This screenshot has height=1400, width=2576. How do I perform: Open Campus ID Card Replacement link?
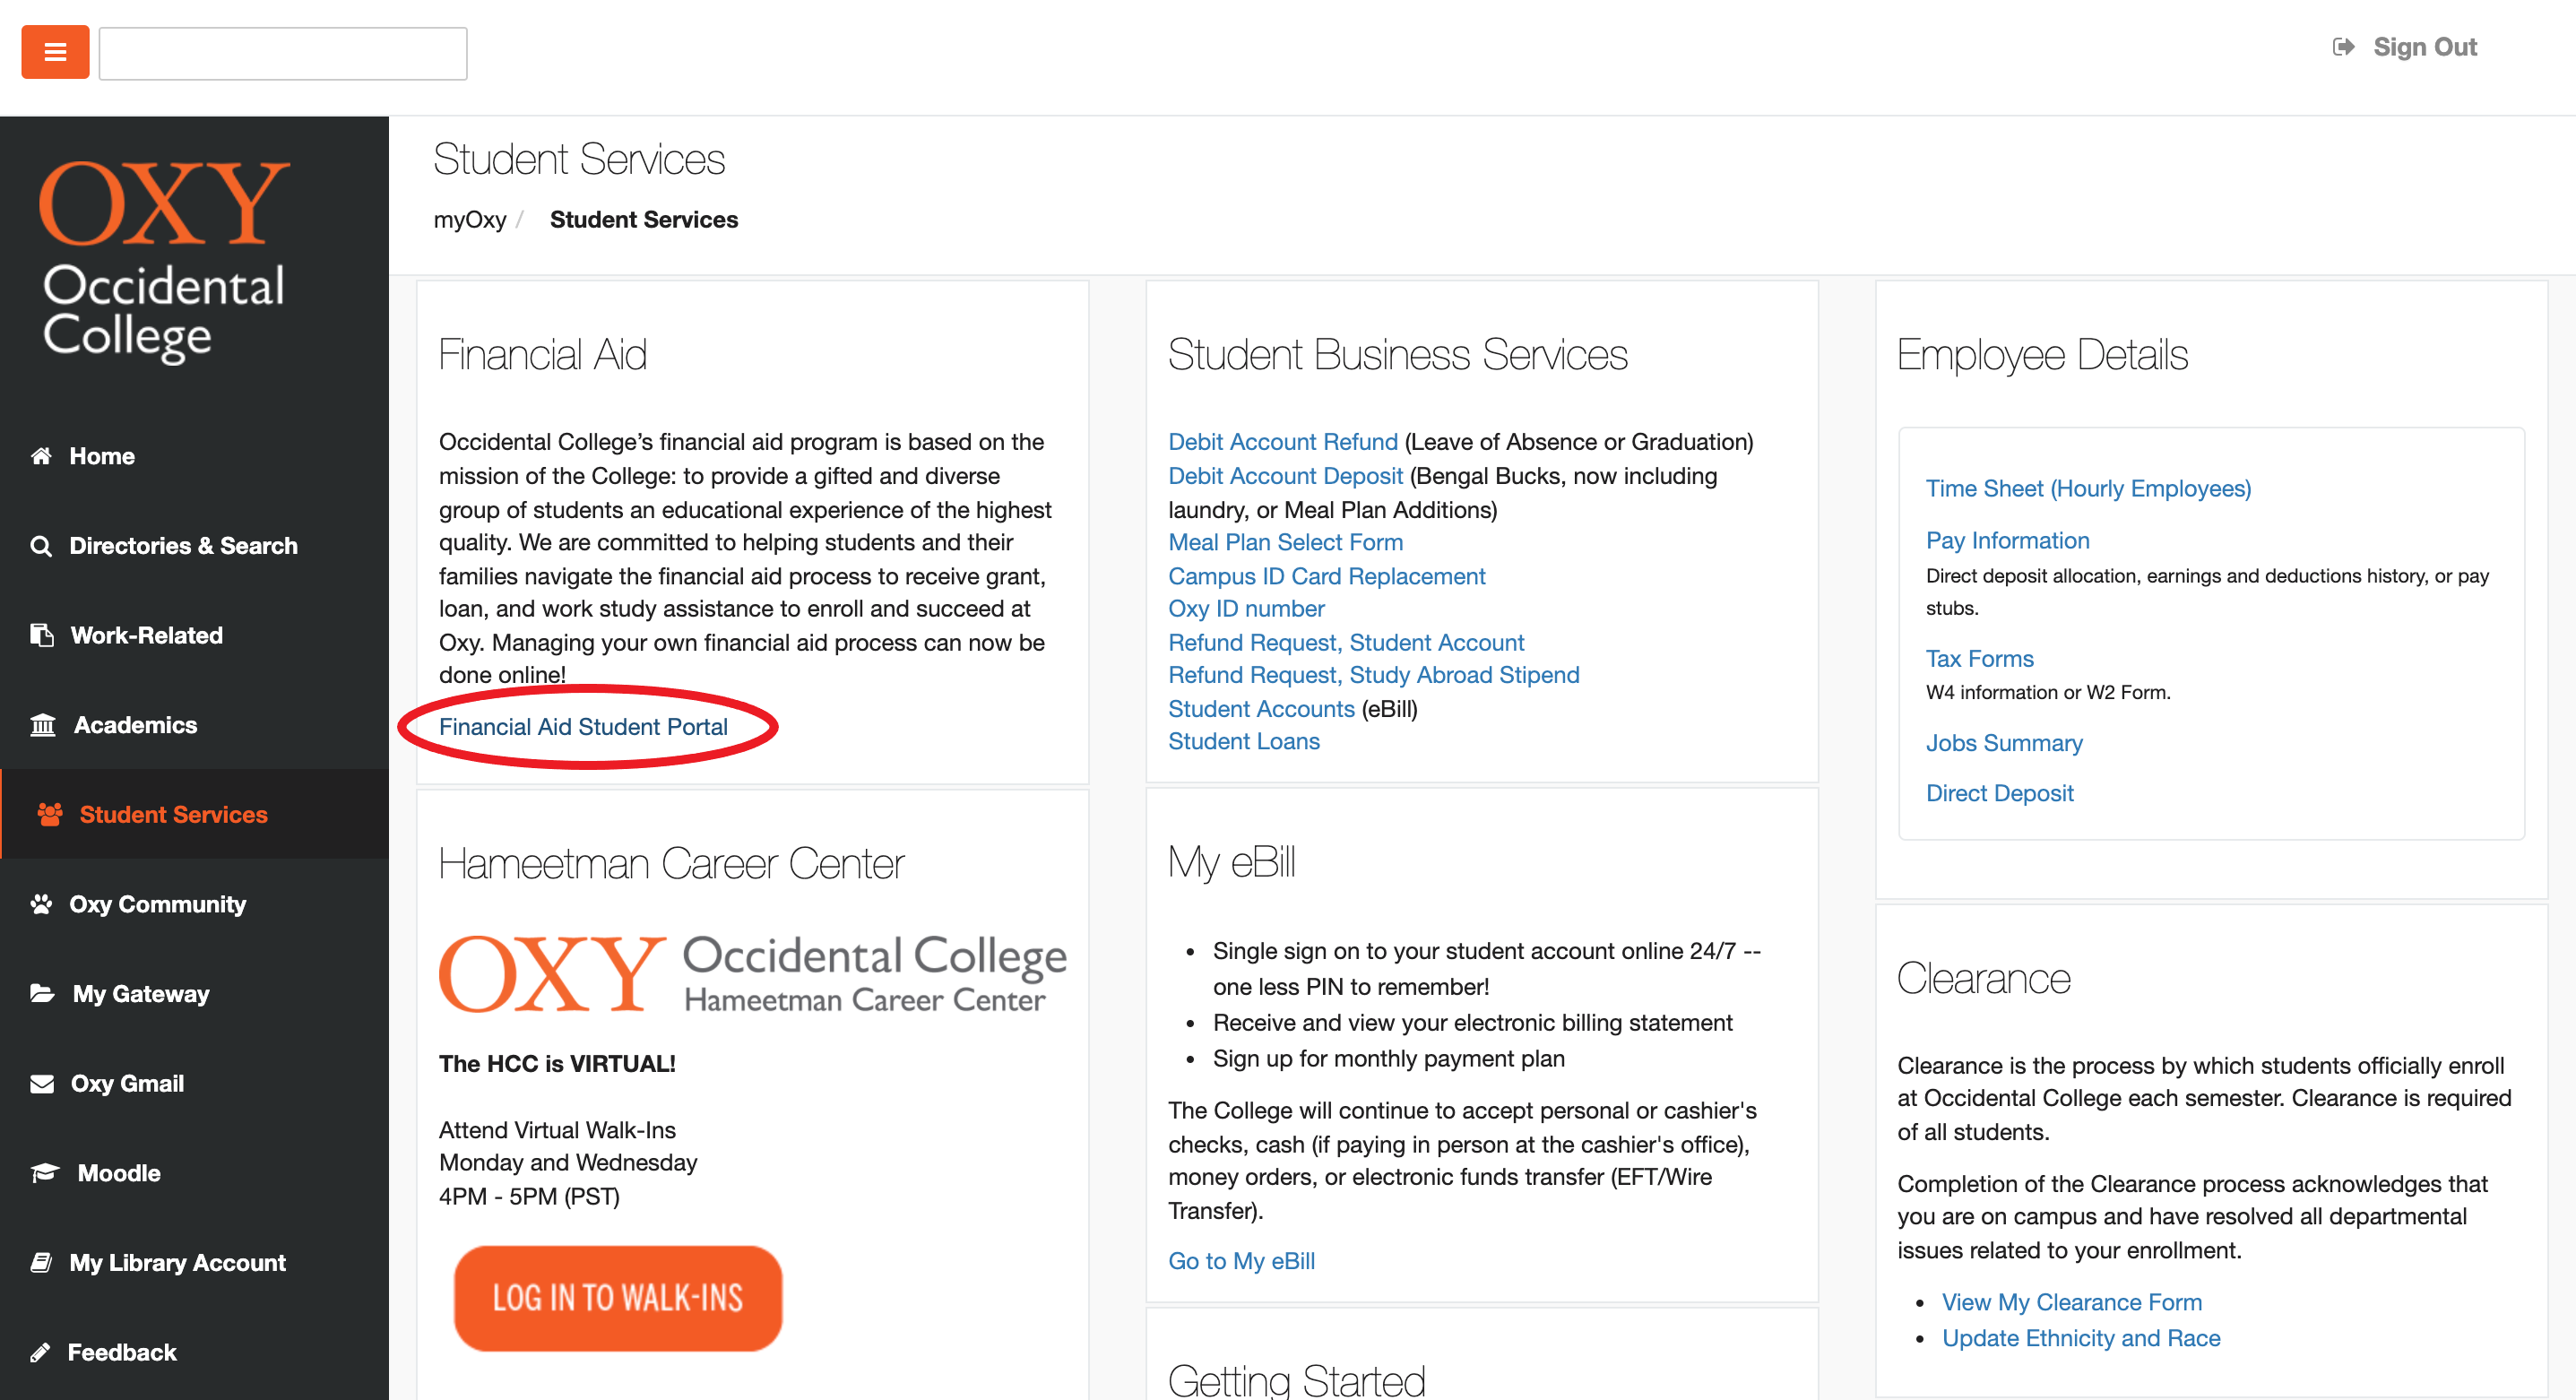(x=1326, y=576)
